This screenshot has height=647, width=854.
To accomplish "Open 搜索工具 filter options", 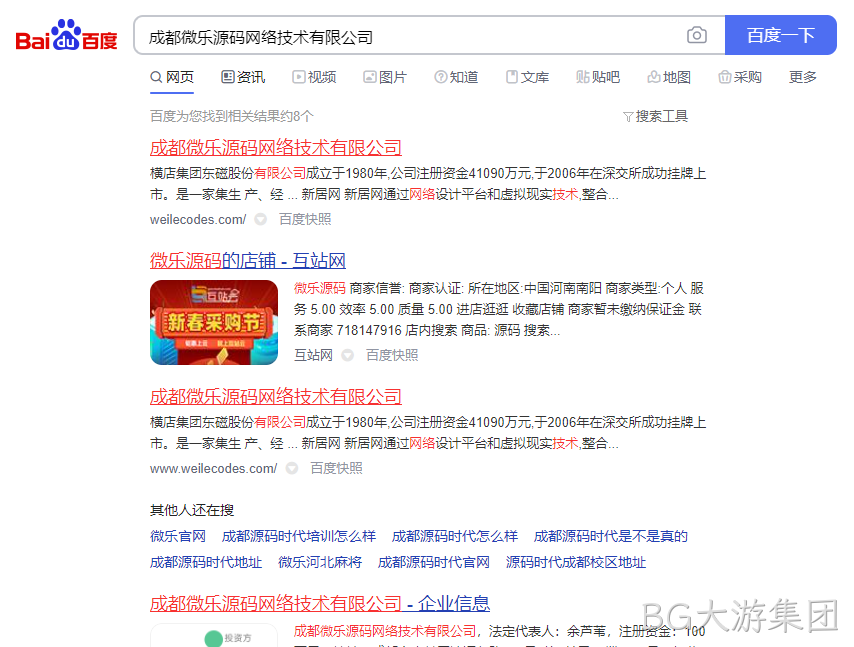I will click(x=656, y=117).
